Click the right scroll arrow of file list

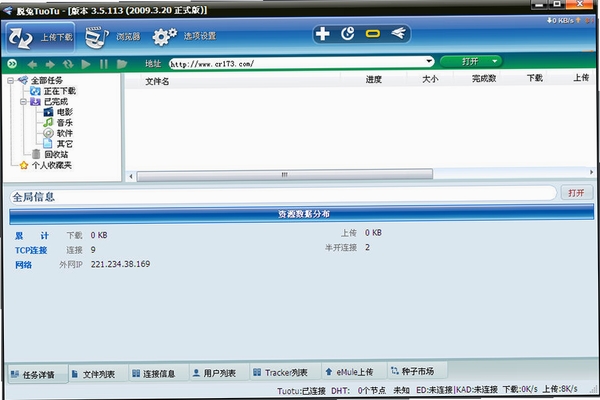[591, 172]
